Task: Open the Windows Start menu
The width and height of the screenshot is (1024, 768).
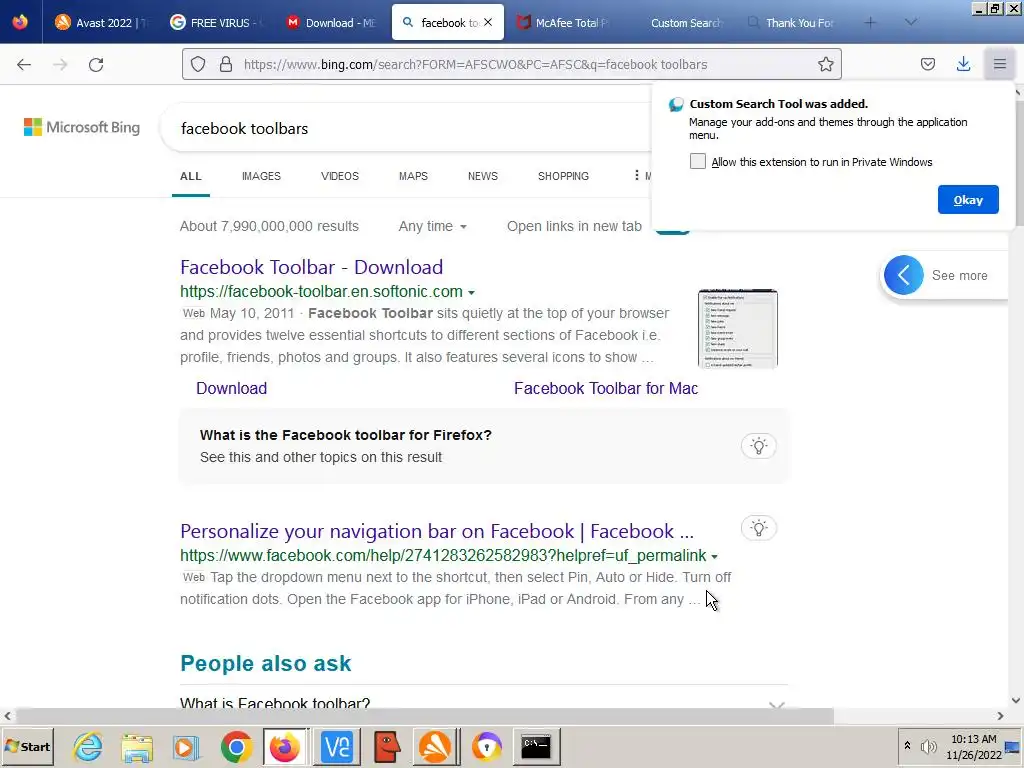Action: click(28, 746)
